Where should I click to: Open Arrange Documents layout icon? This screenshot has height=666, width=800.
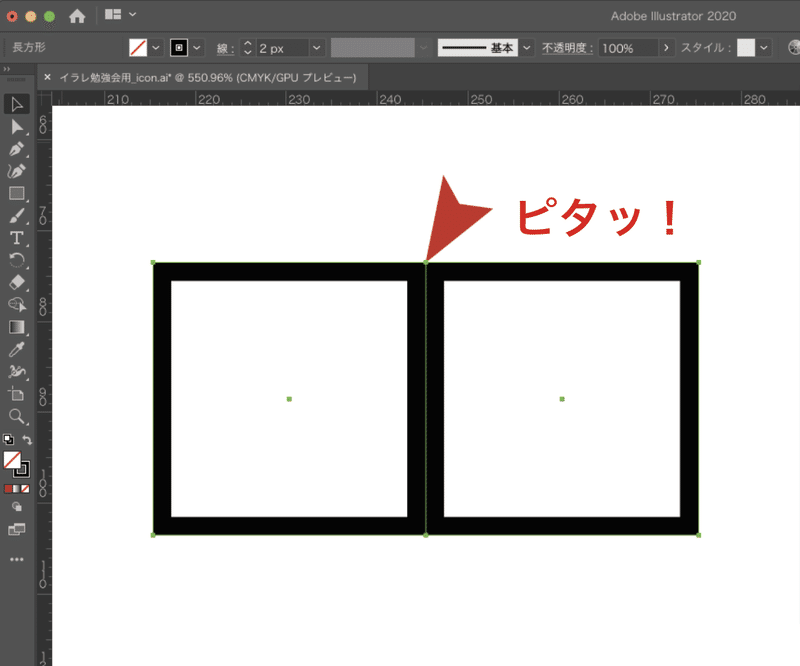pos(113,15)
